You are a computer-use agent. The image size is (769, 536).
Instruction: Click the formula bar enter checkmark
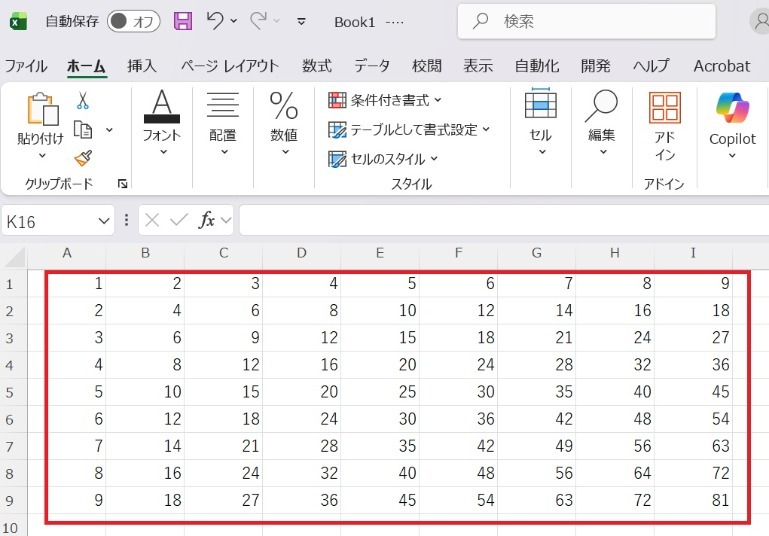point(179,221)
